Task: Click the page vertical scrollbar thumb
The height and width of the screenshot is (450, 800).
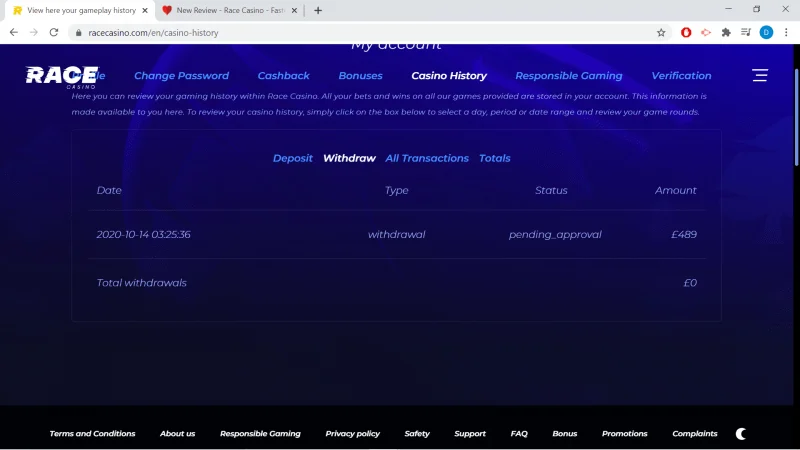Action: tap(796, 117)
